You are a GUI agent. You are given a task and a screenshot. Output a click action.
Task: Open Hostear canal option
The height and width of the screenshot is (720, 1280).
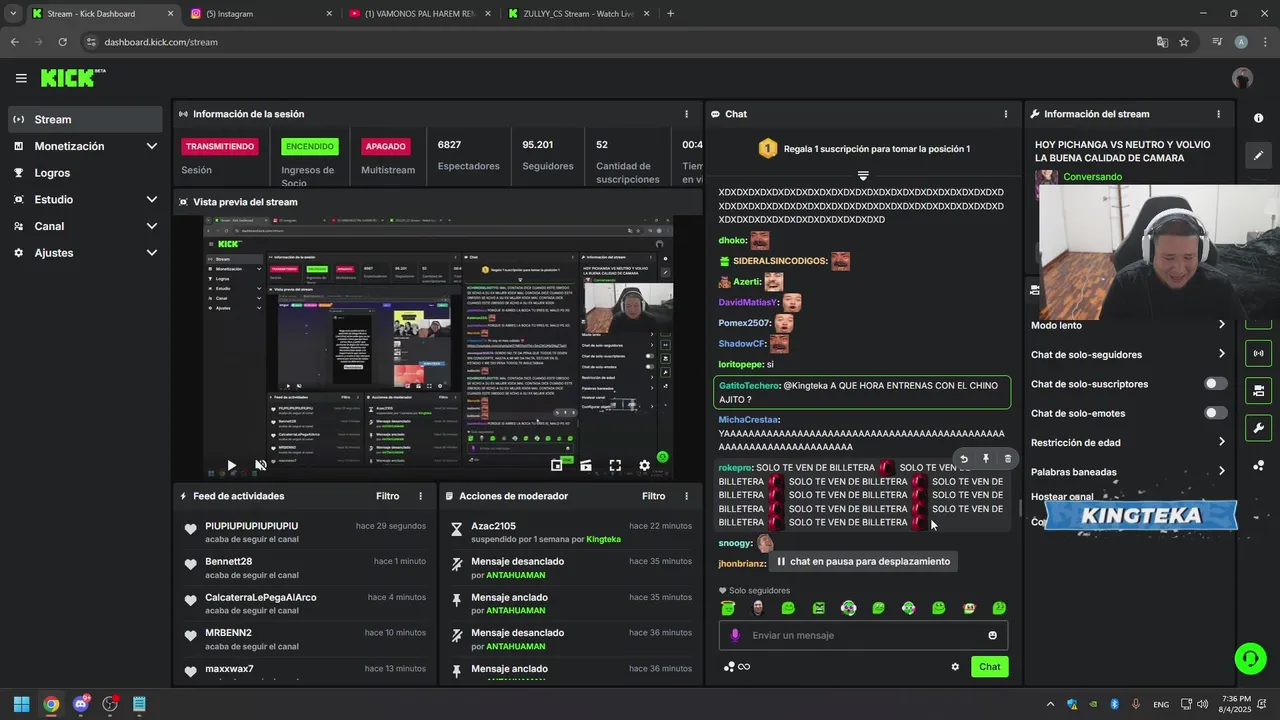[x=1063, y=497]
